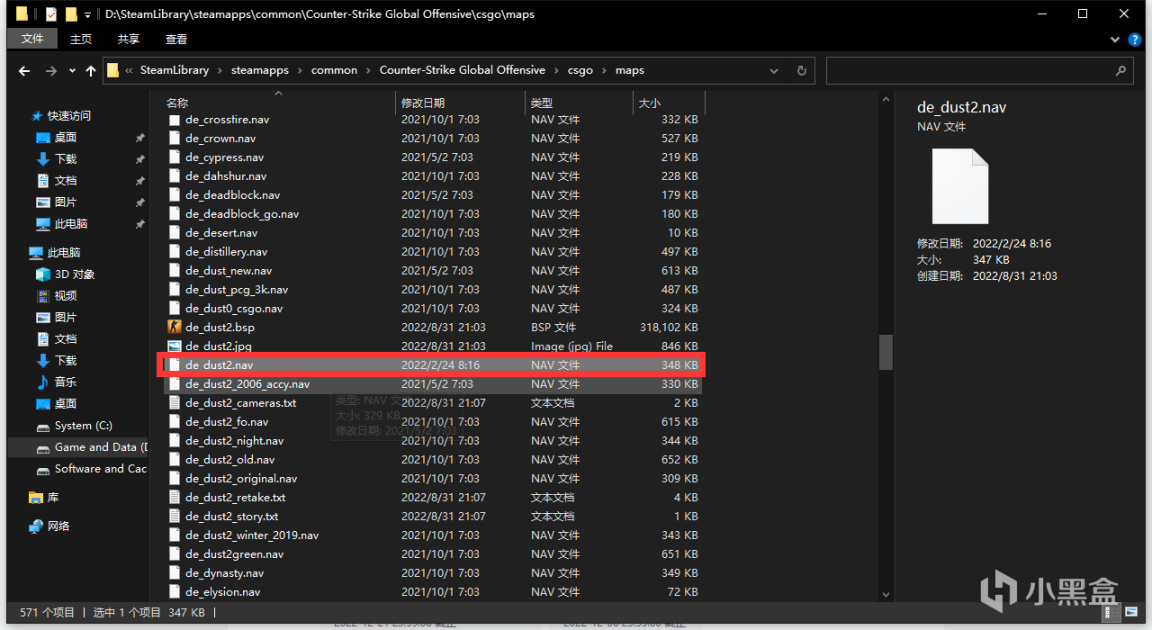1152x630 pixels.
Task: Click the de_dust2.jpg image file icon
Action: tap(174, 346)
